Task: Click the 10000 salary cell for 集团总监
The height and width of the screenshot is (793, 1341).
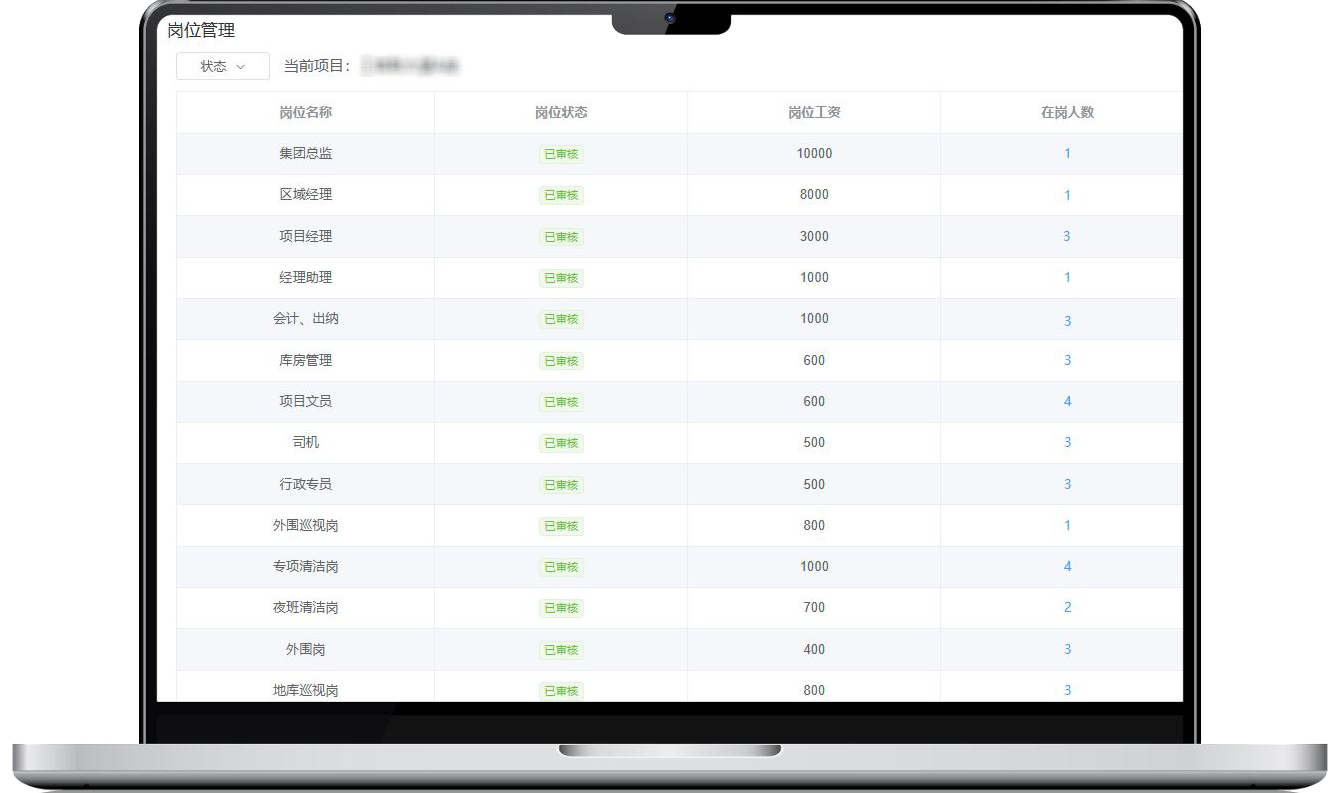Action: coord(814,154)
